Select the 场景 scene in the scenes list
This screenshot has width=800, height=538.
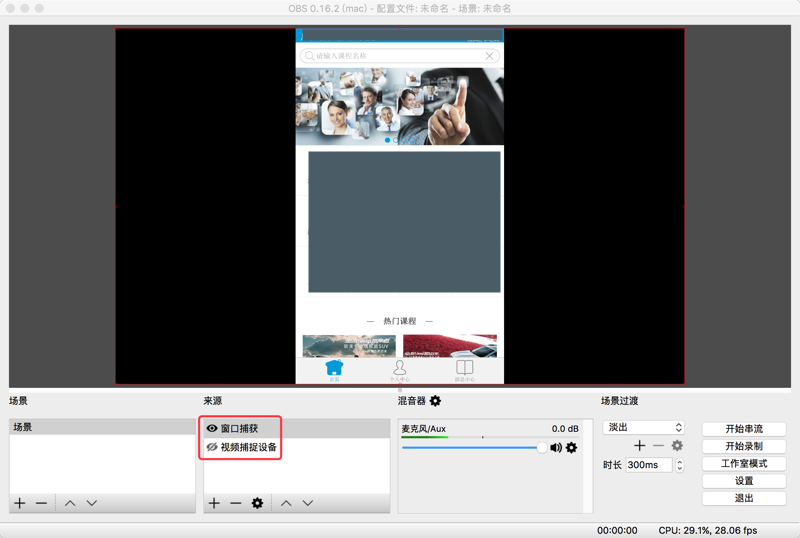[102, 427]
